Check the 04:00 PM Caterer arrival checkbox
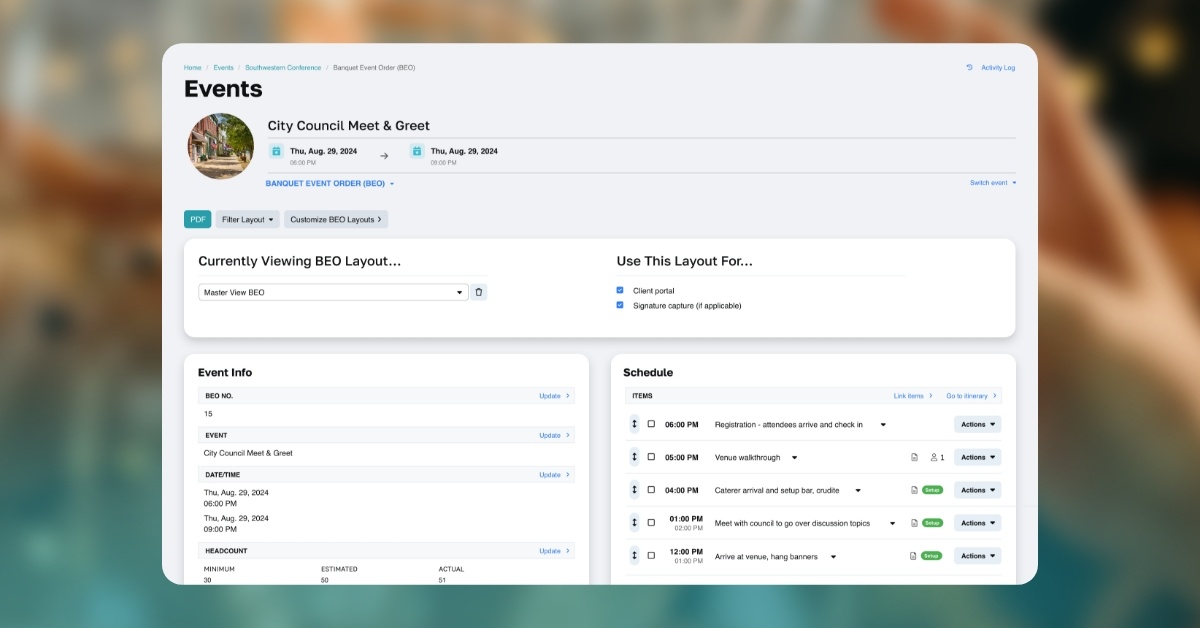This screenshot has height=628, width=1200. pos(651,490)
